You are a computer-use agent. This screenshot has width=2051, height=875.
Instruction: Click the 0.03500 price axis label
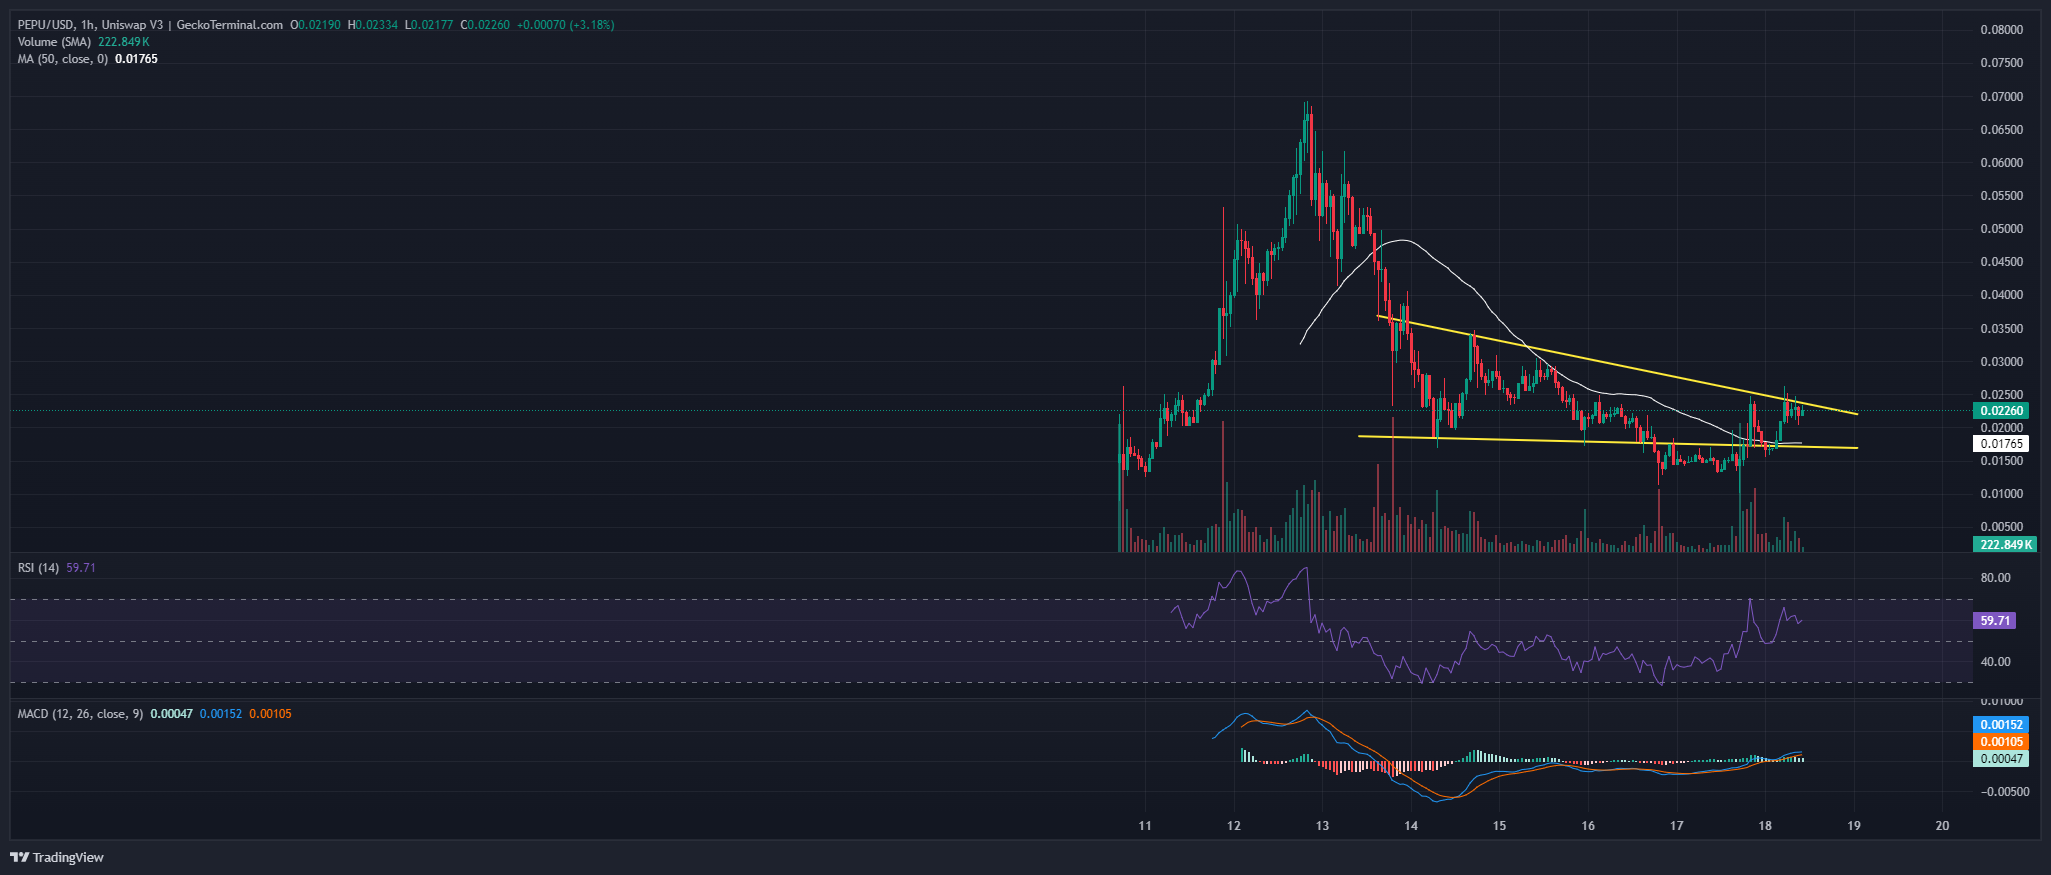(2001, 329)
